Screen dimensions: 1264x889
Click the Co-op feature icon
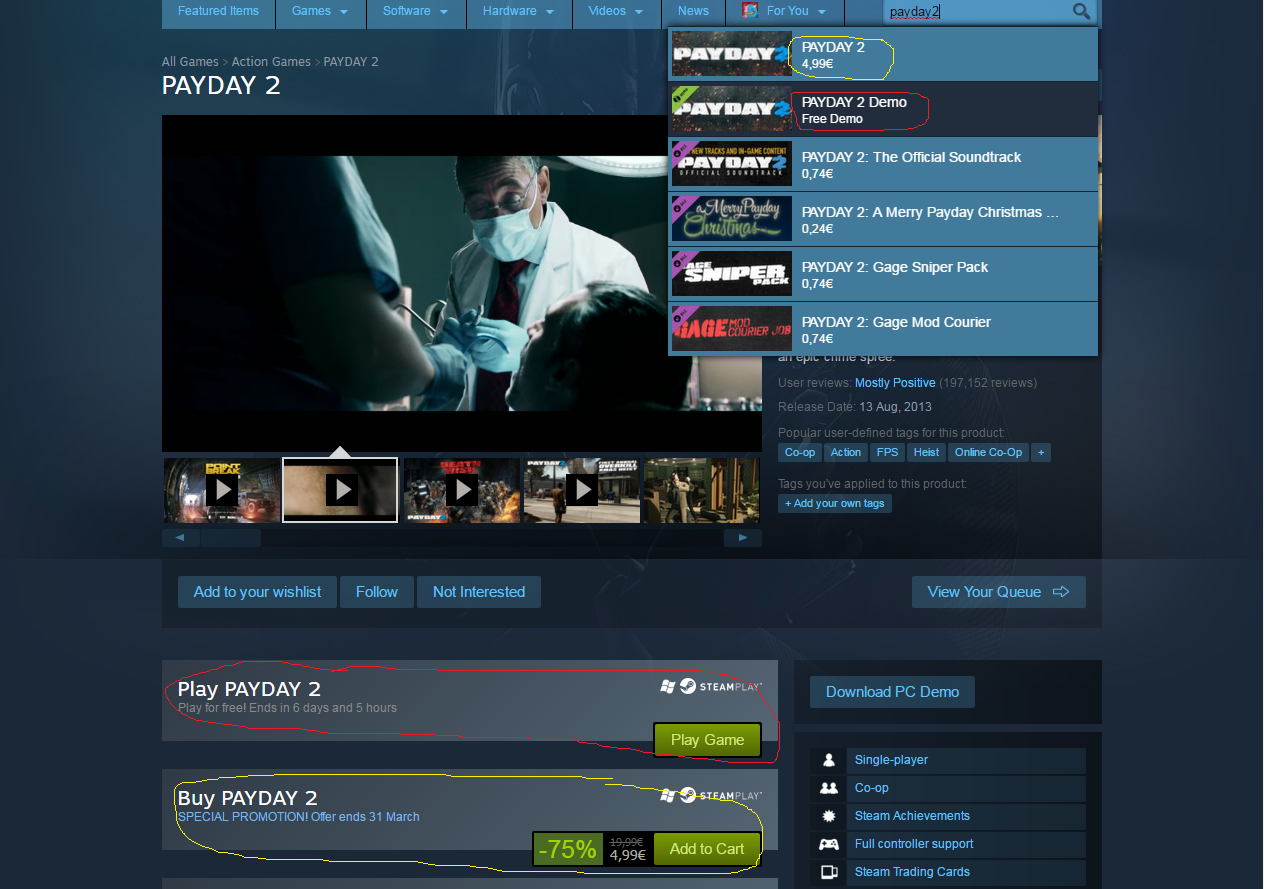click(828, 788)
